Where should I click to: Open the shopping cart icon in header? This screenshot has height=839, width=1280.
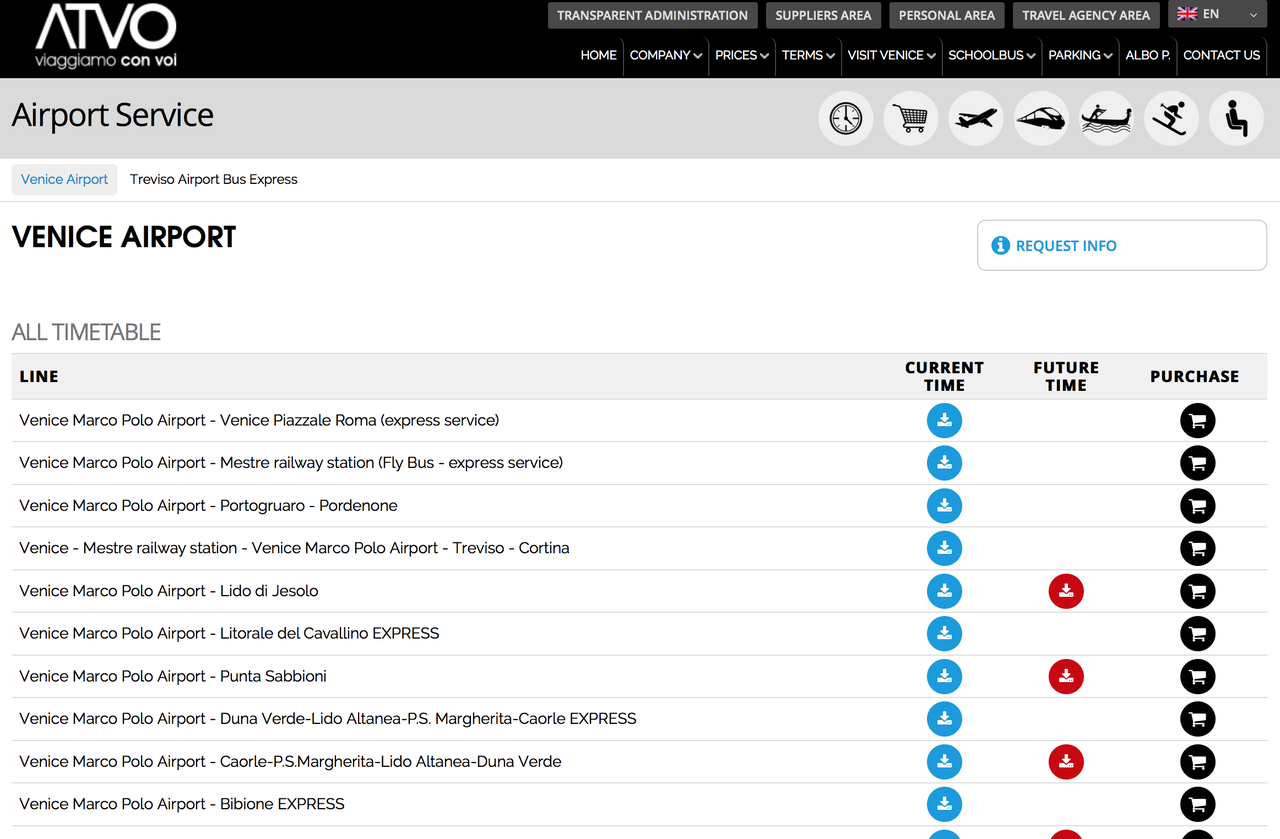pos(911,118)
